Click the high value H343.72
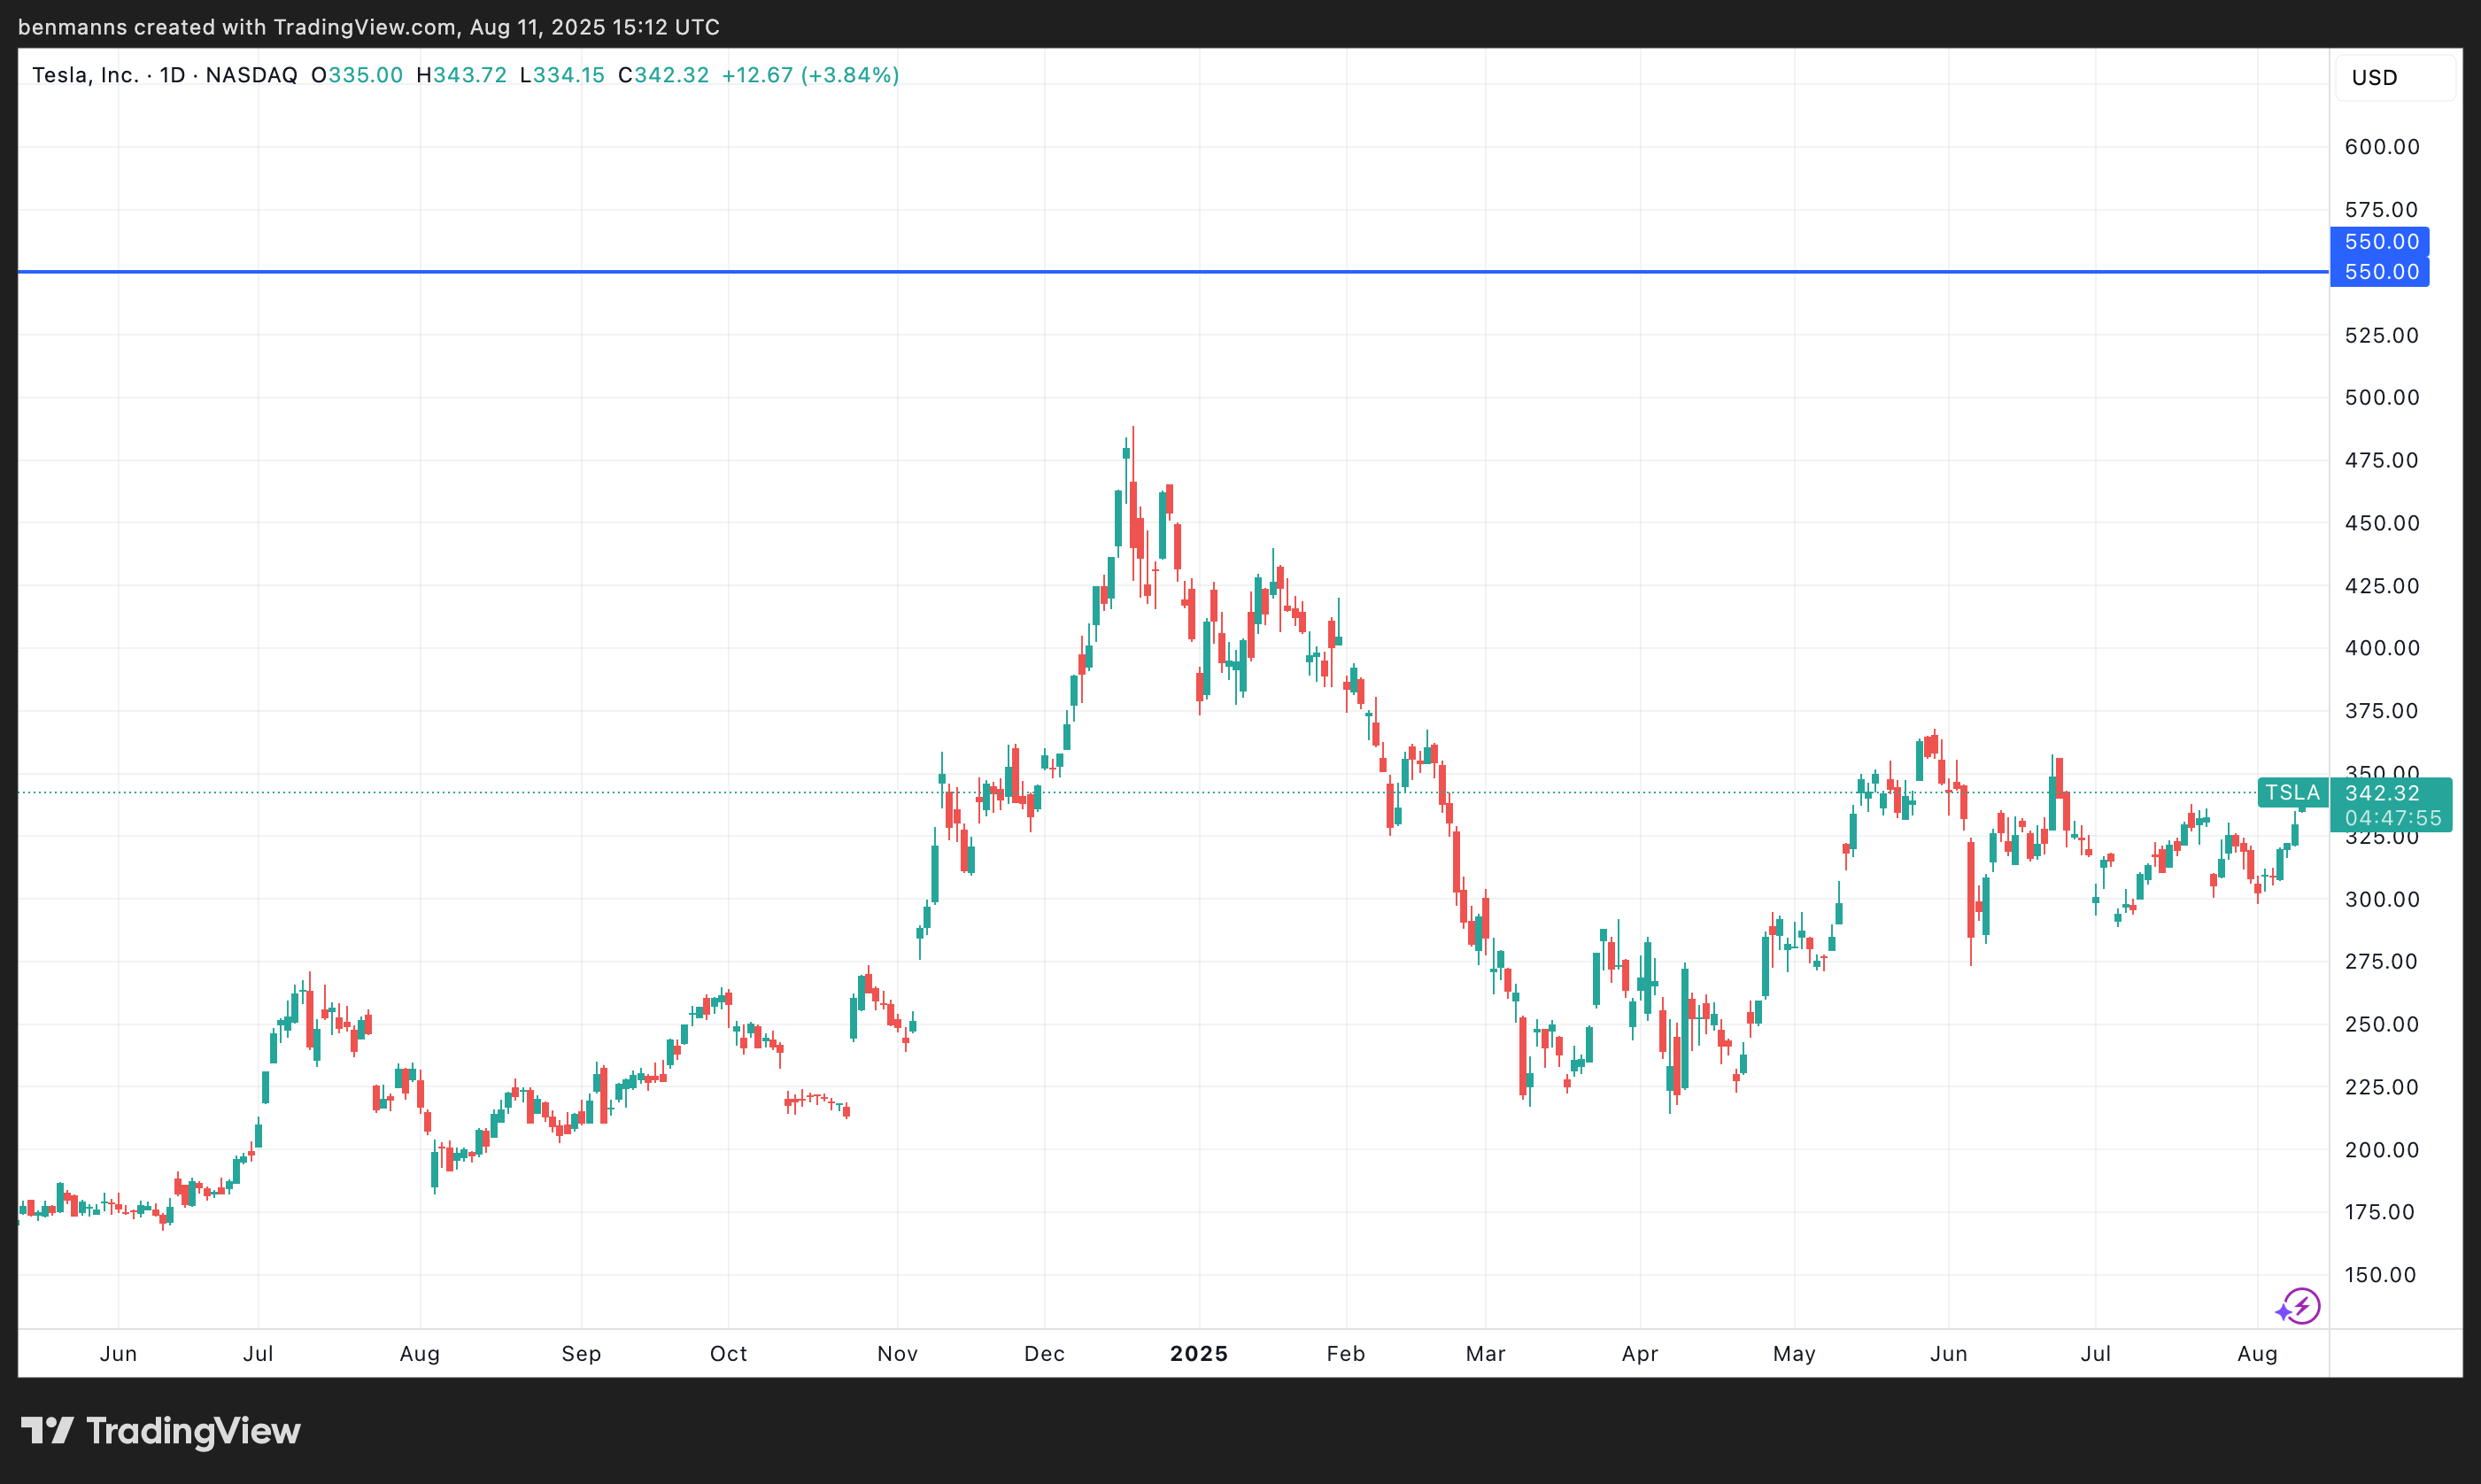 coord(462,75)
